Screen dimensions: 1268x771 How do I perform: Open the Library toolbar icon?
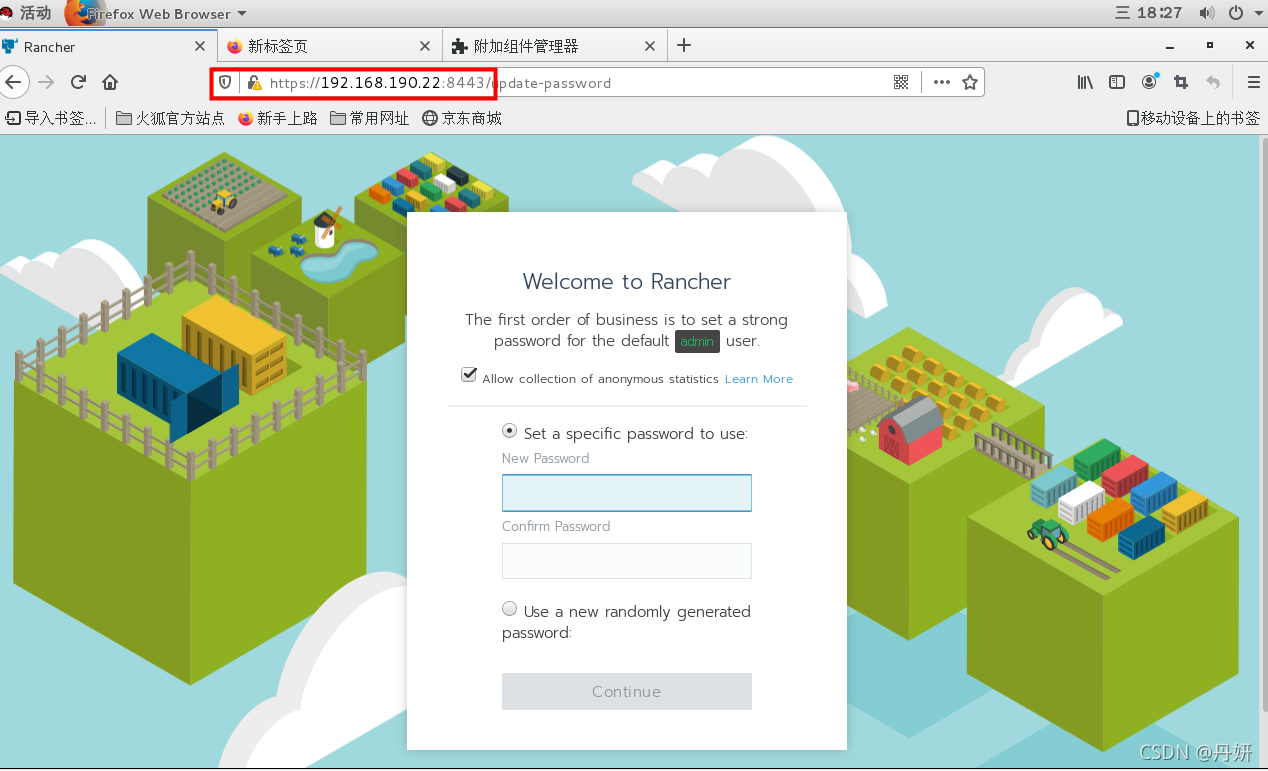(x=1085, y=83)
